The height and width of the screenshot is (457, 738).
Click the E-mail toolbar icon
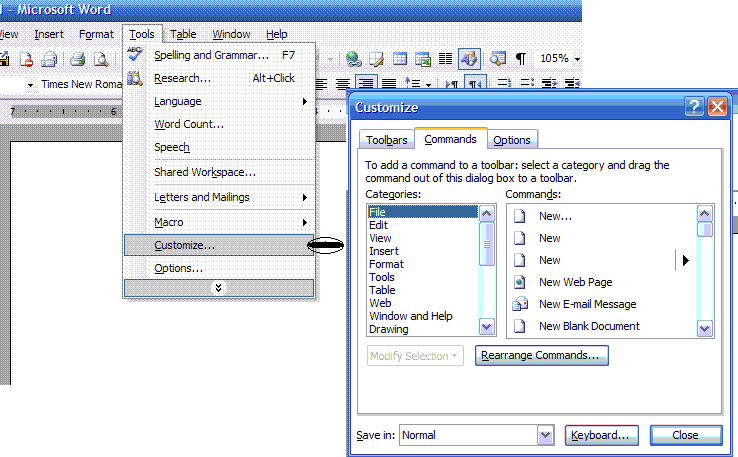pos(49,59)
